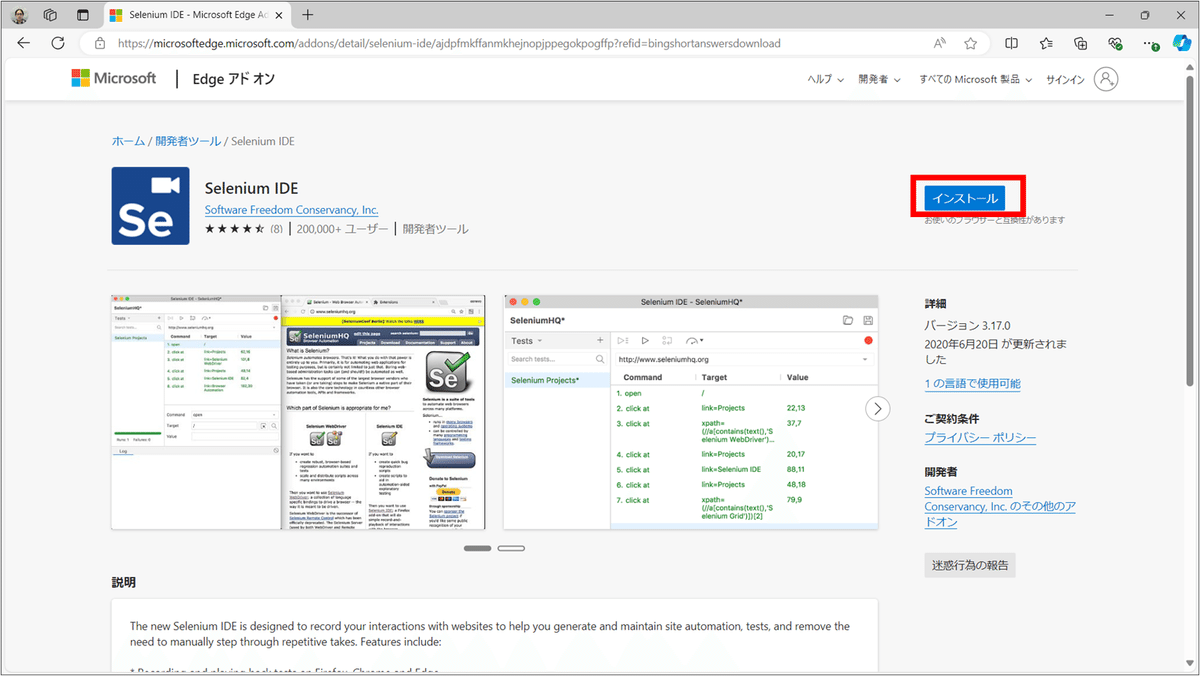
Task: Open the プライバシー ポリシー link
Action: [980, 438]
